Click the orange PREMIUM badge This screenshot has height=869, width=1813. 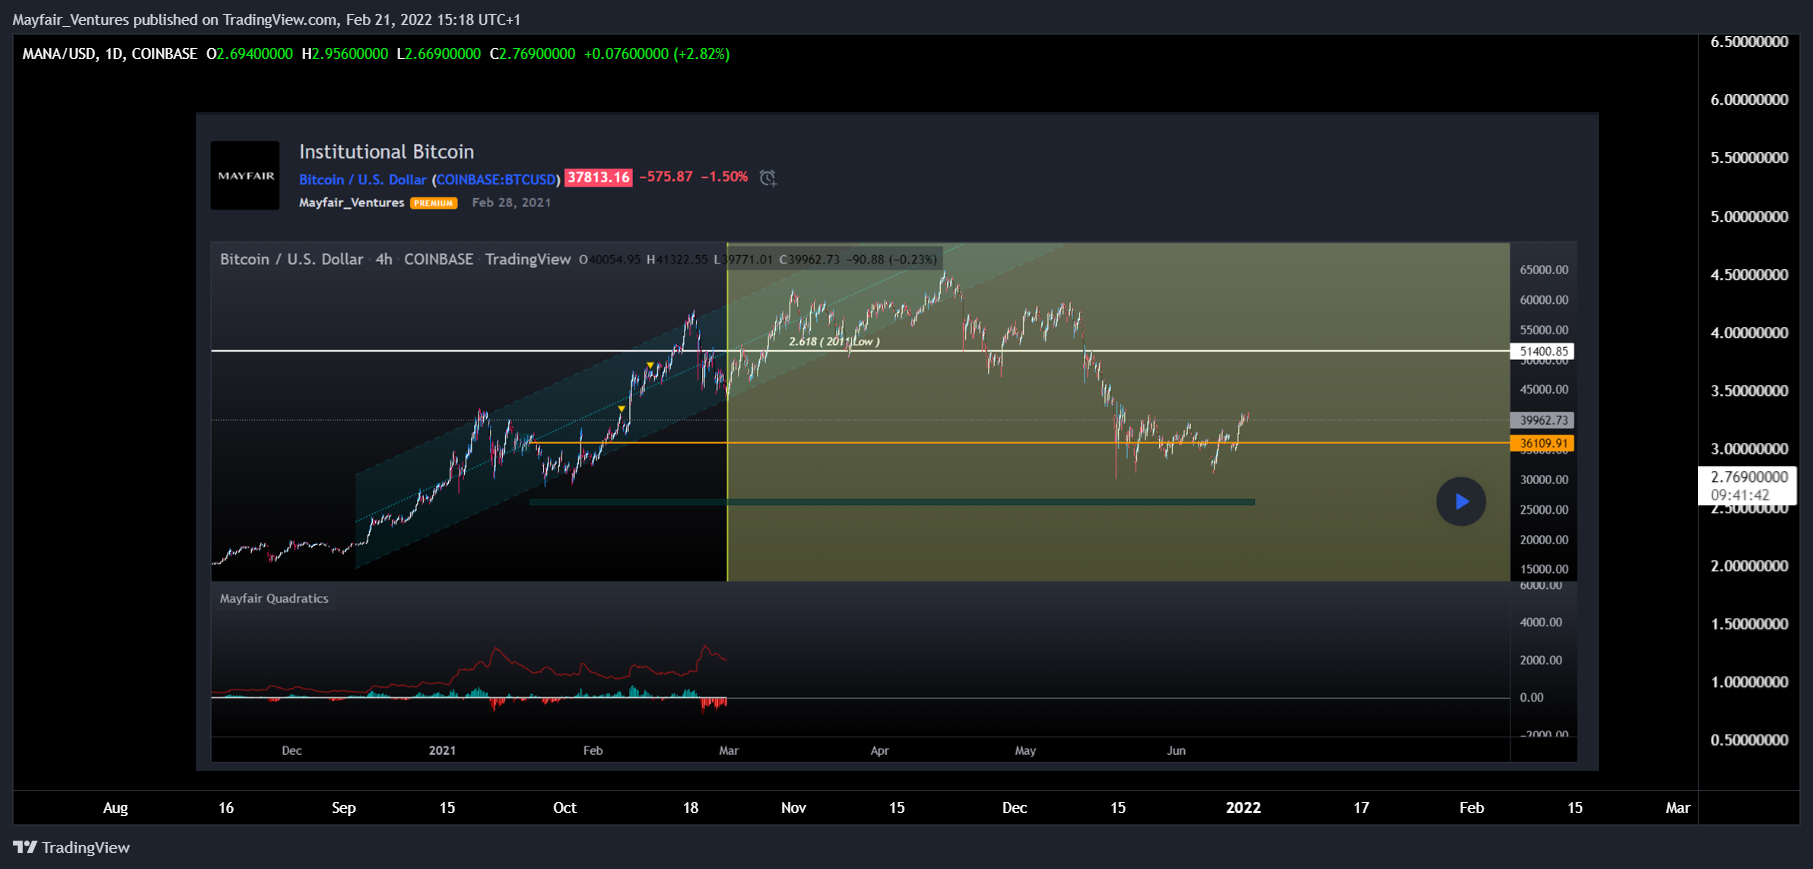[434, 203]
